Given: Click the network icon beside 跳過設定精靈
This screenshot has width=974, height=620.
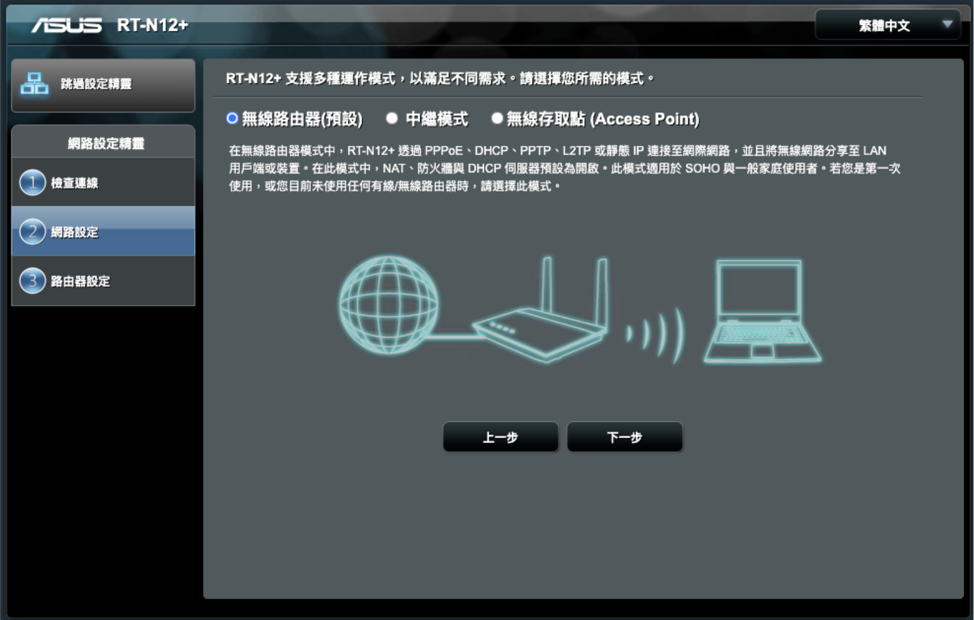Looking at the screenshot, I should pyautogui.click(x=34, y=83).
